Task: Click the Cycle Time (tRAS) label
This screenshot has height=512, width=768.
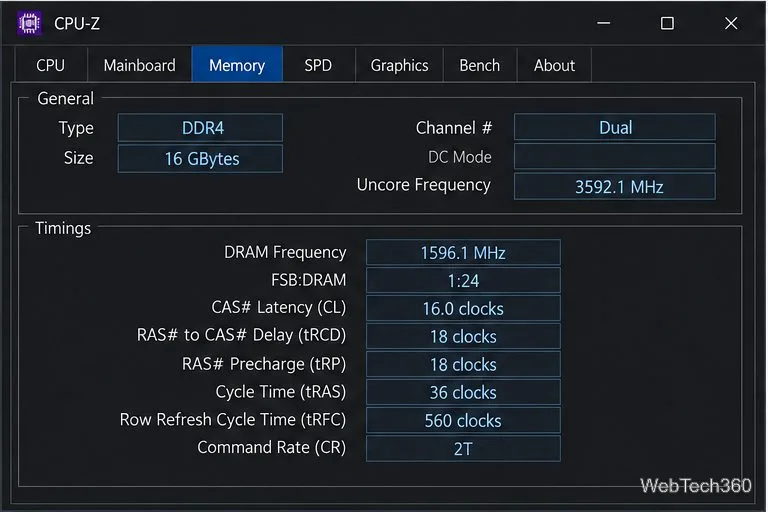Action: click(281, 392)
